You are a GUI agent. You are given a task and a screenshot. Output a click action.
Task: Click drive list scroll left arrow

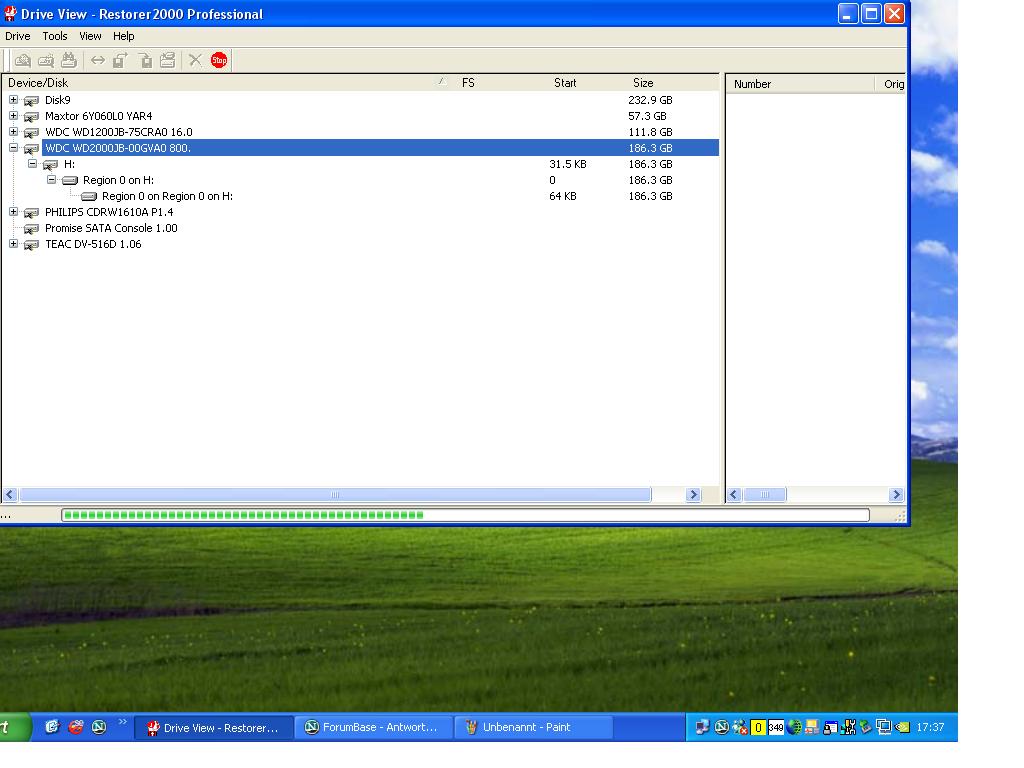10,495
